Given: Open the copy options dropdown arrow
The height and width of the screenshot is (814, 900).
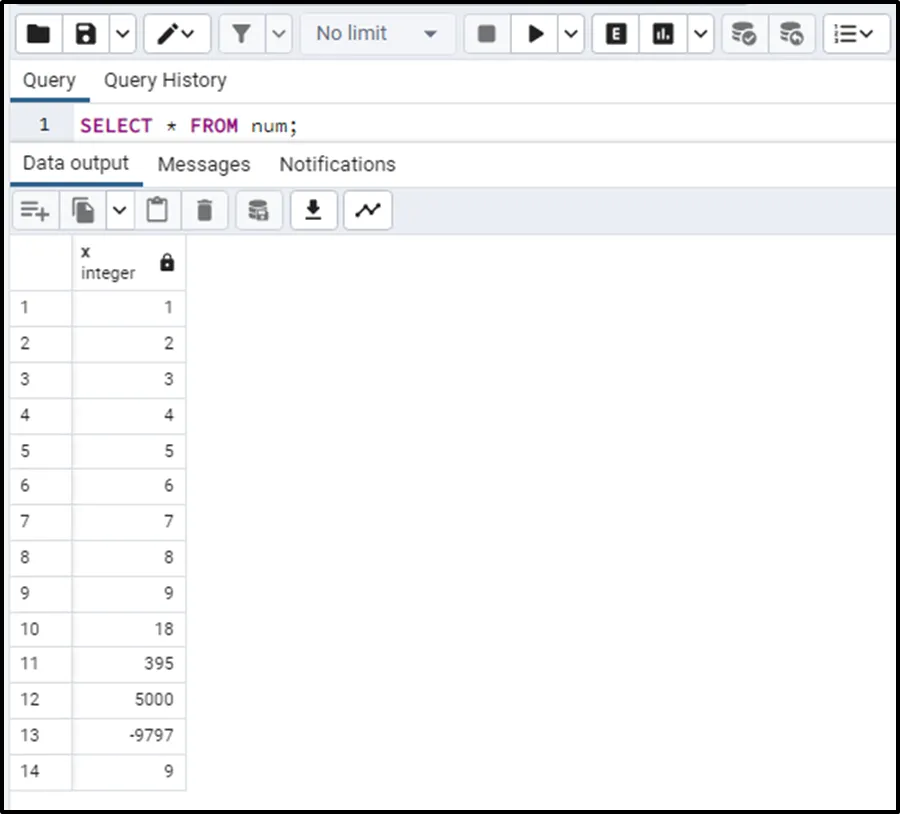Looking at the screenshot, I should tap(120, 210).
